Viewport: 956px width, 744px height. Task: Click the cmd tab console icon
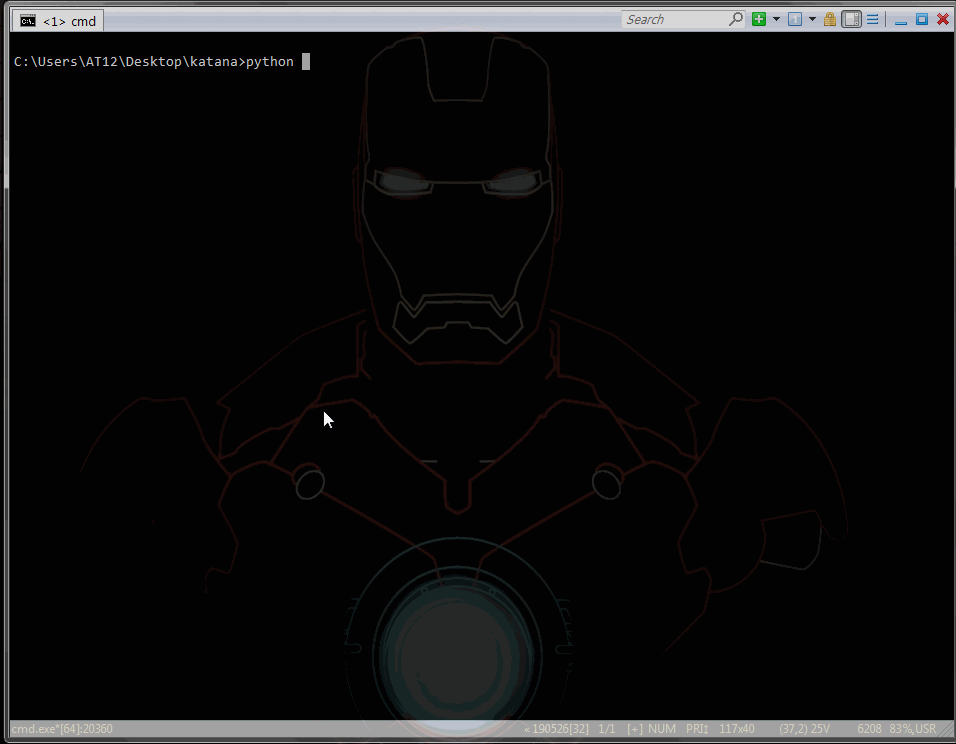(27, 21)
